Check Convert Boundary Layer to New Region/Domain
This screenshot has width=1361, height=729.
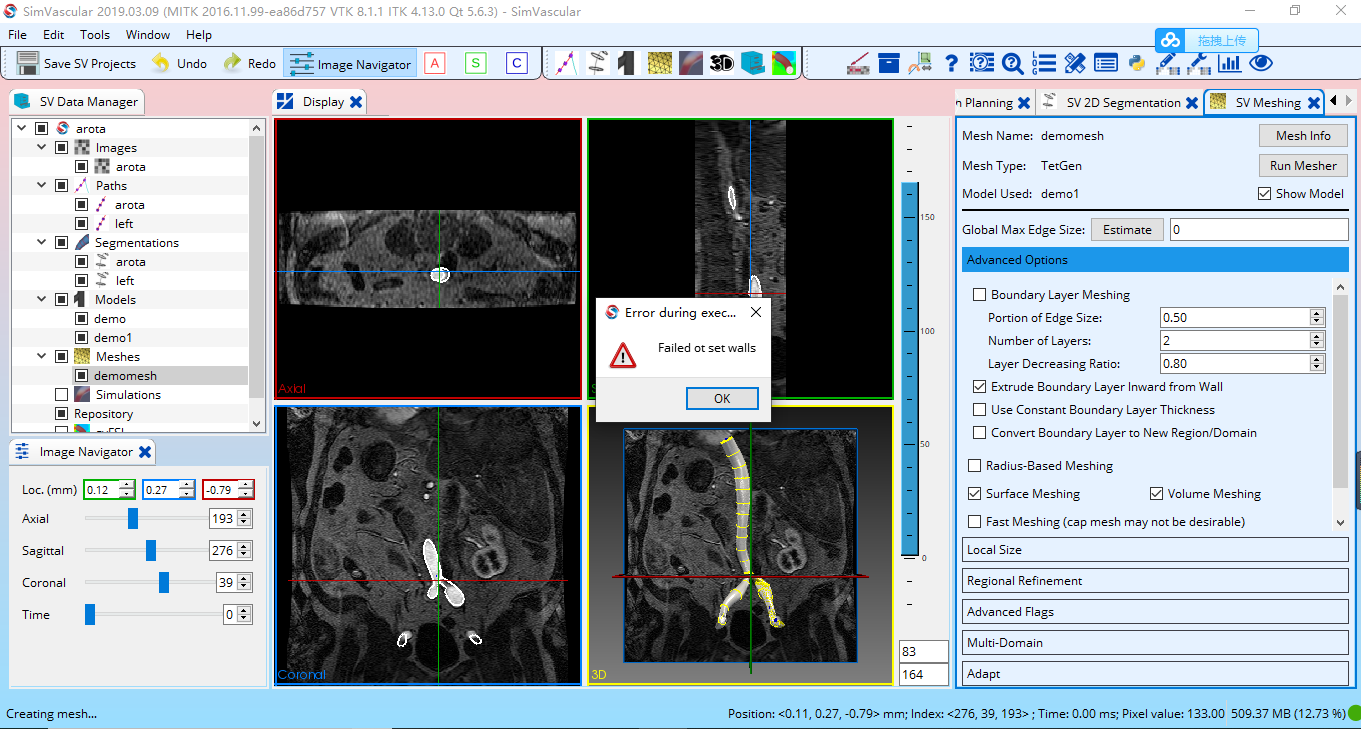(979, 433)
